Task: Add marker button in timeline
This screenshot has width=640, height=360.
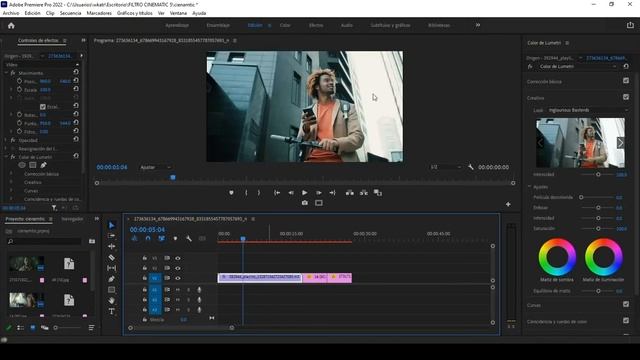Action: click(175, 238)
